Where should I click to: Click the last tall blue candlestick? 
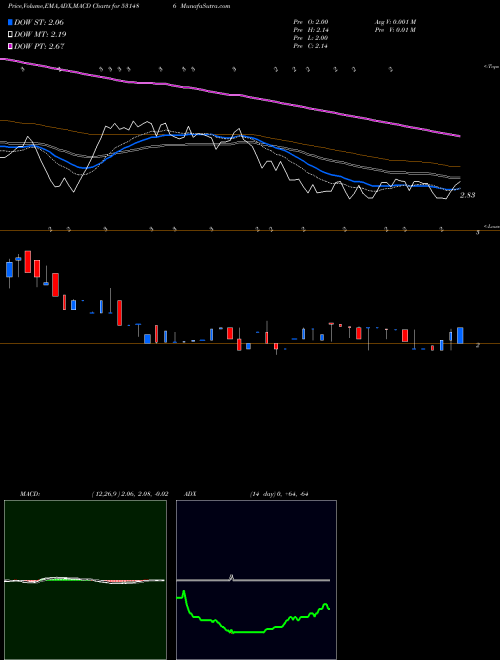pos(460,335)
